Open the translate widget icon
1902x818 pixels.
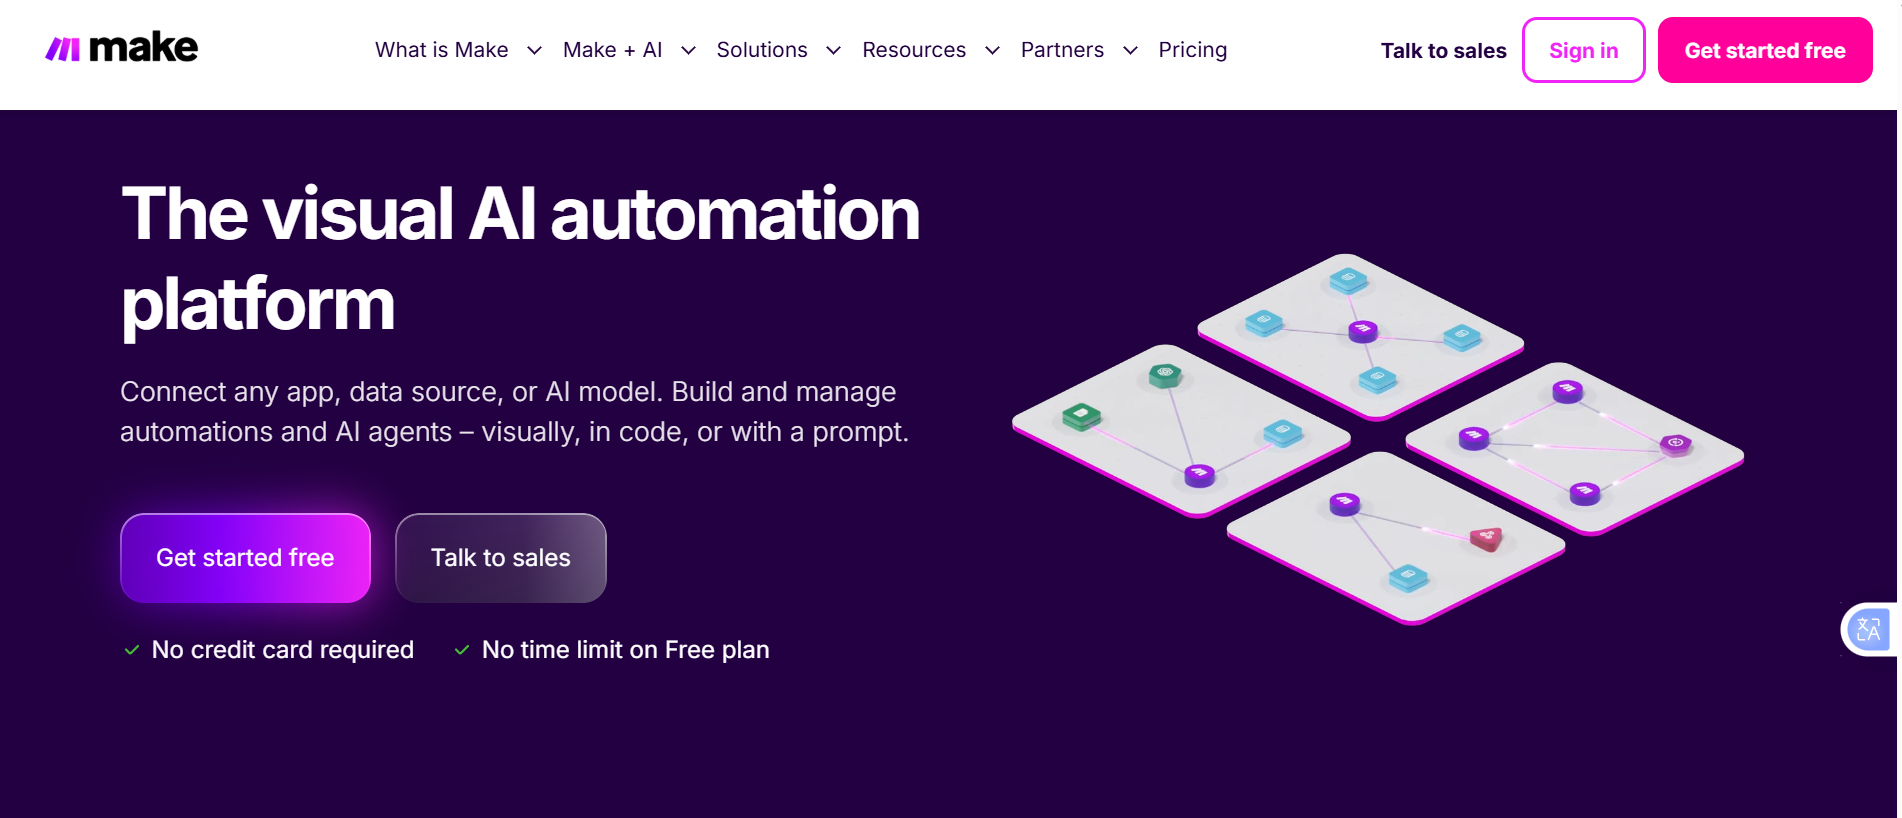tap(1868, 630)
